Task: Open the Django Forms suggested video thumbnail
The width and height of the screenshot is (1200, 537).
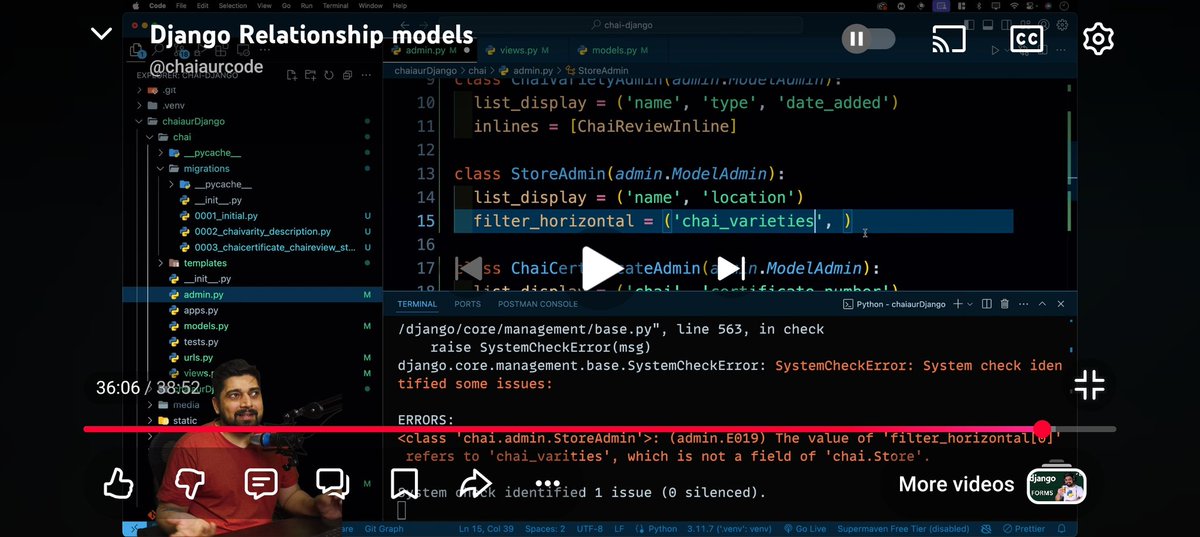Action: pyautogui.click(x=1056, y=484)
